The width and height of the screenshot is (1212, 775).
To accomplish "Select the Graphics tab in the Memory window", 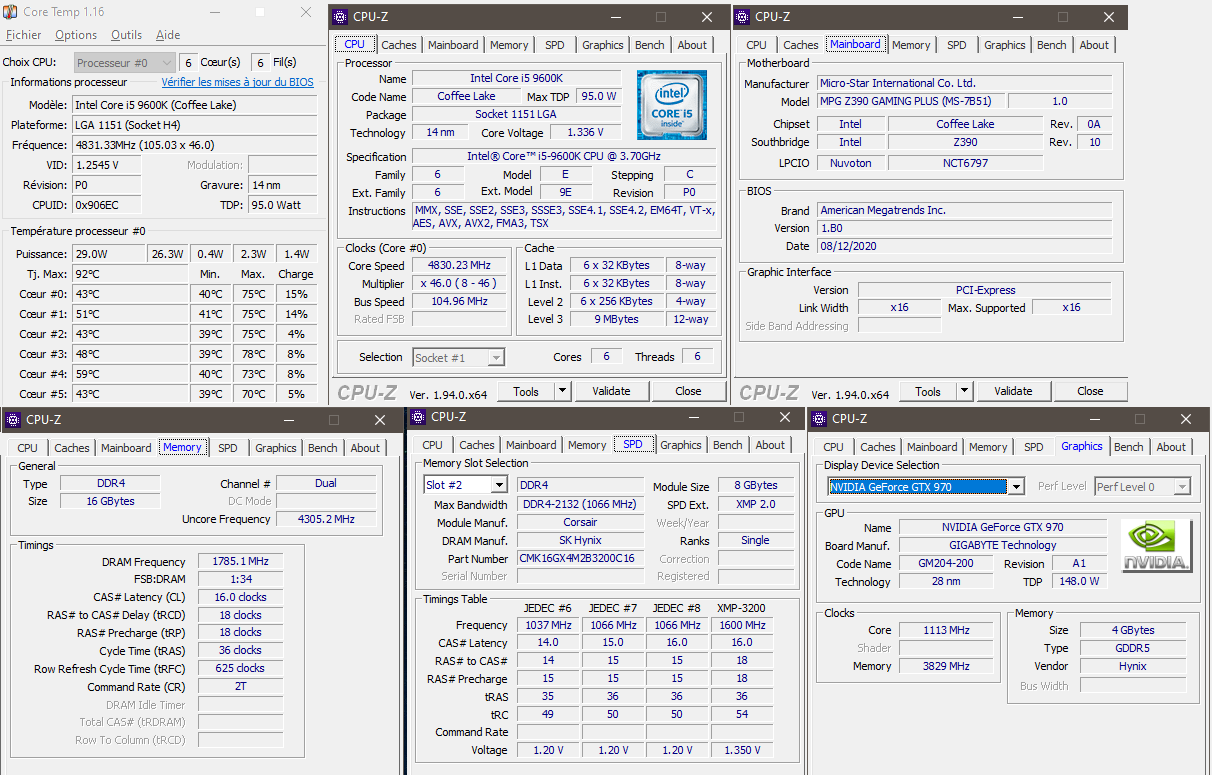I will [276, 448].
